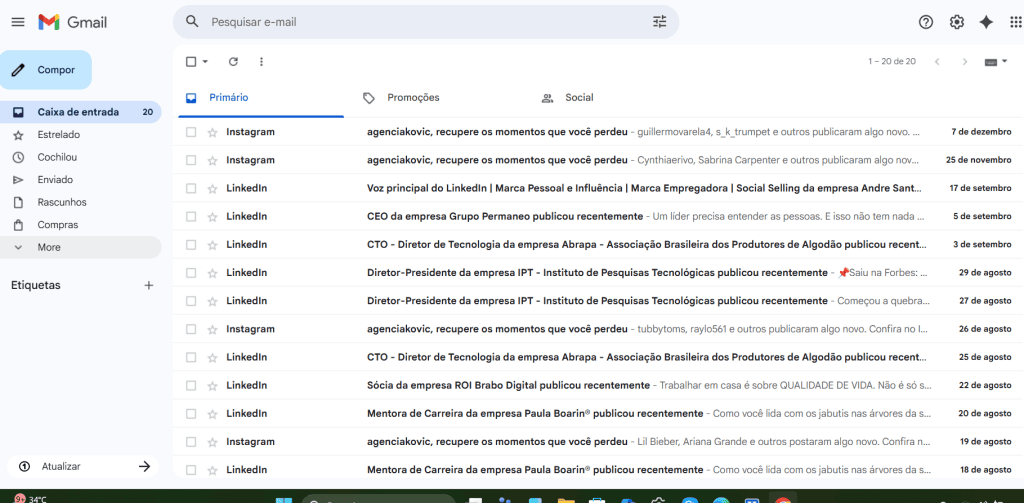Star the Instagram email from 26 de agosto
Image resolution: width=1024 pixels, height=503 pixels.
[x=212, y=329]
